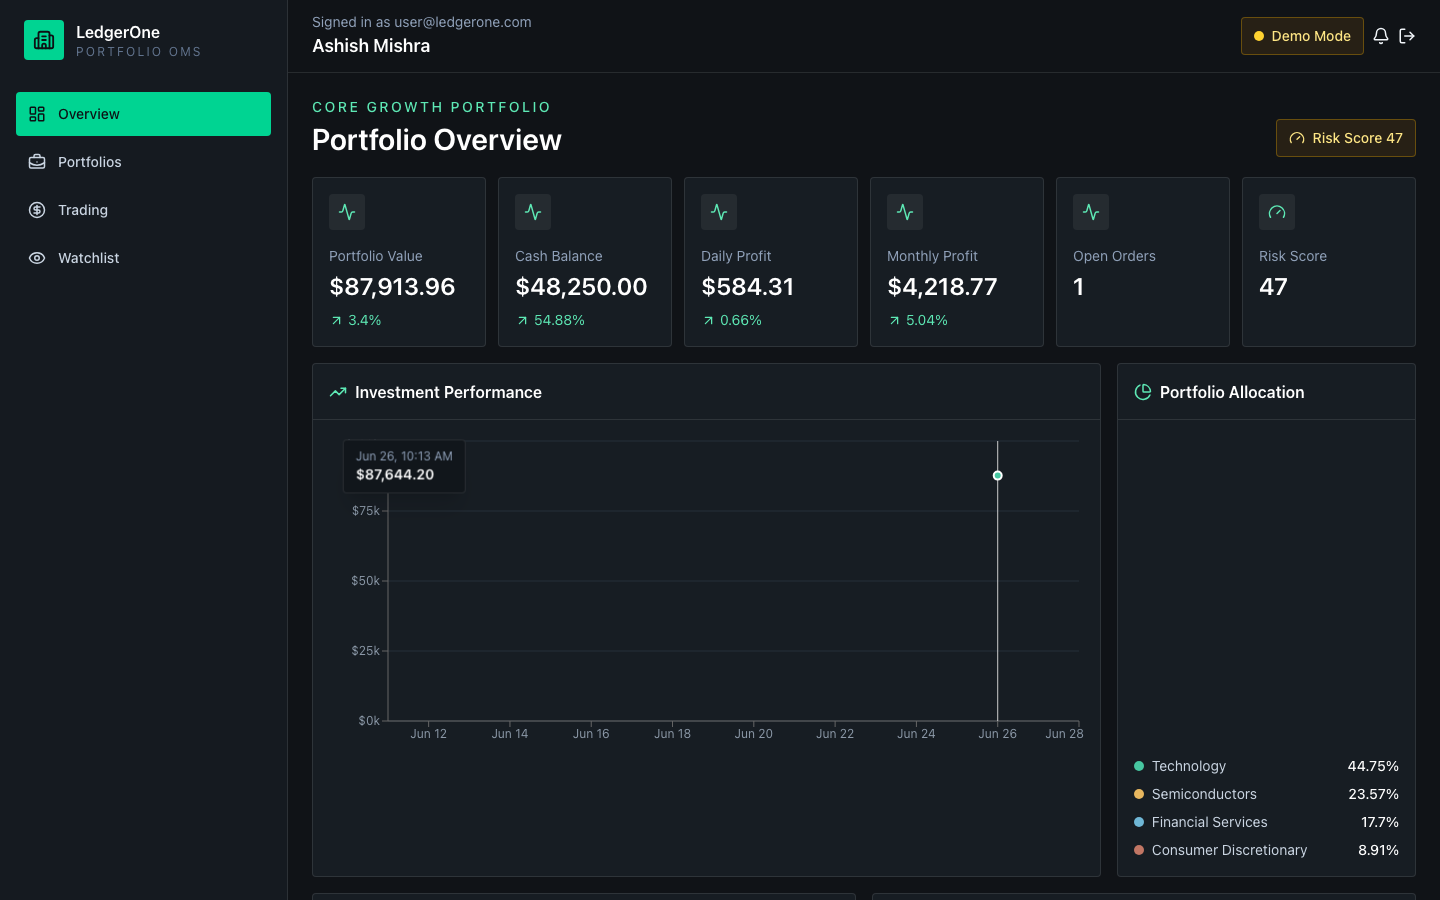1440x900 pixels.
Task: Click the green Technology legend dot
Action: (1139, 766)
